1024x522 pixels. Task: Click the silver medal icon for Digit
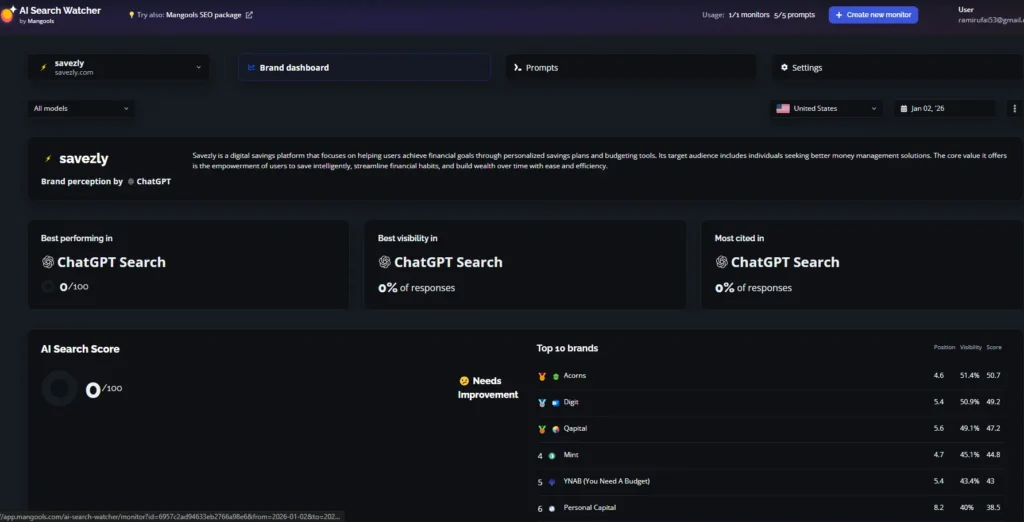541,402
